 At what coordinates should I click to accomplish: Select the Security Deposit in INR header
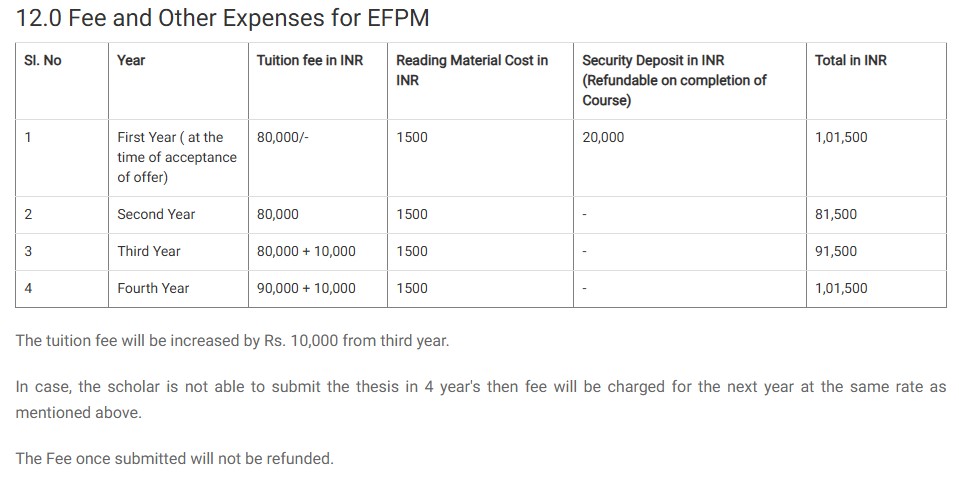[x=674, y=80]
